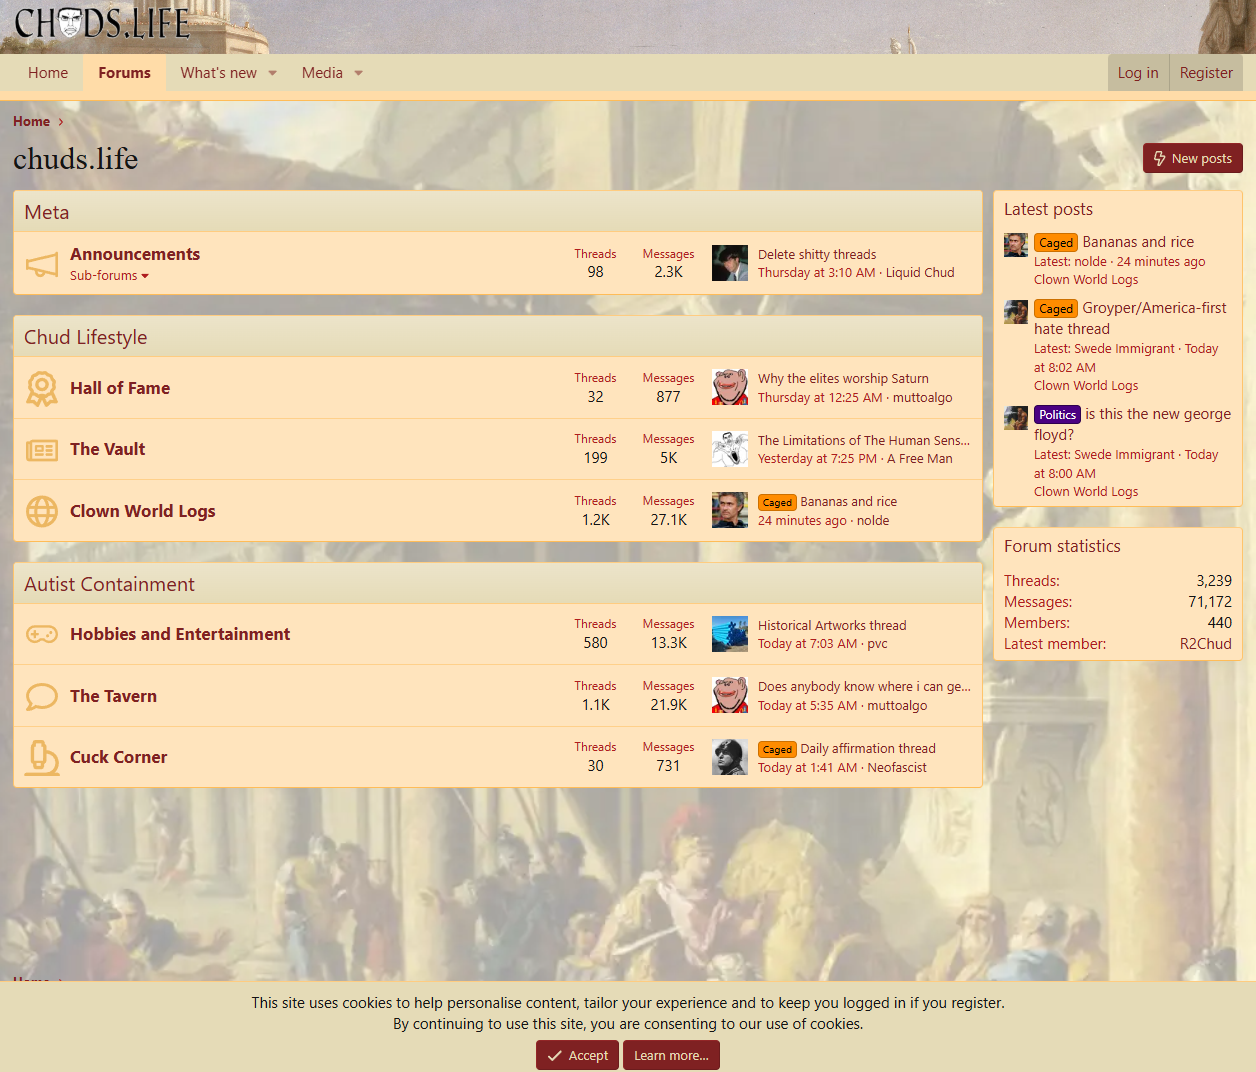Expand the Media menu arrow
The width and height of the screenshot is (1256, 1072).
coord(358,73)
